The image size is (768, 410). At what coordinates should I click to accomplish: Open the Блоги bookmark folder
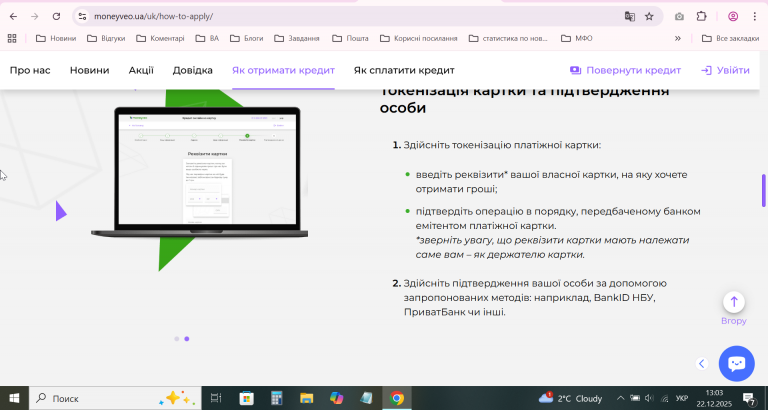(246, 38)
